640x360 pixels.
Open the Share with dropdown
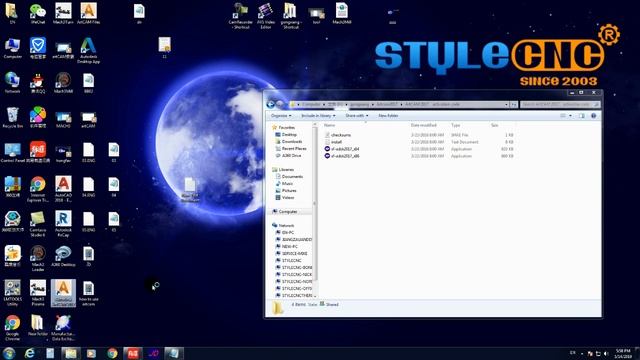357,116
